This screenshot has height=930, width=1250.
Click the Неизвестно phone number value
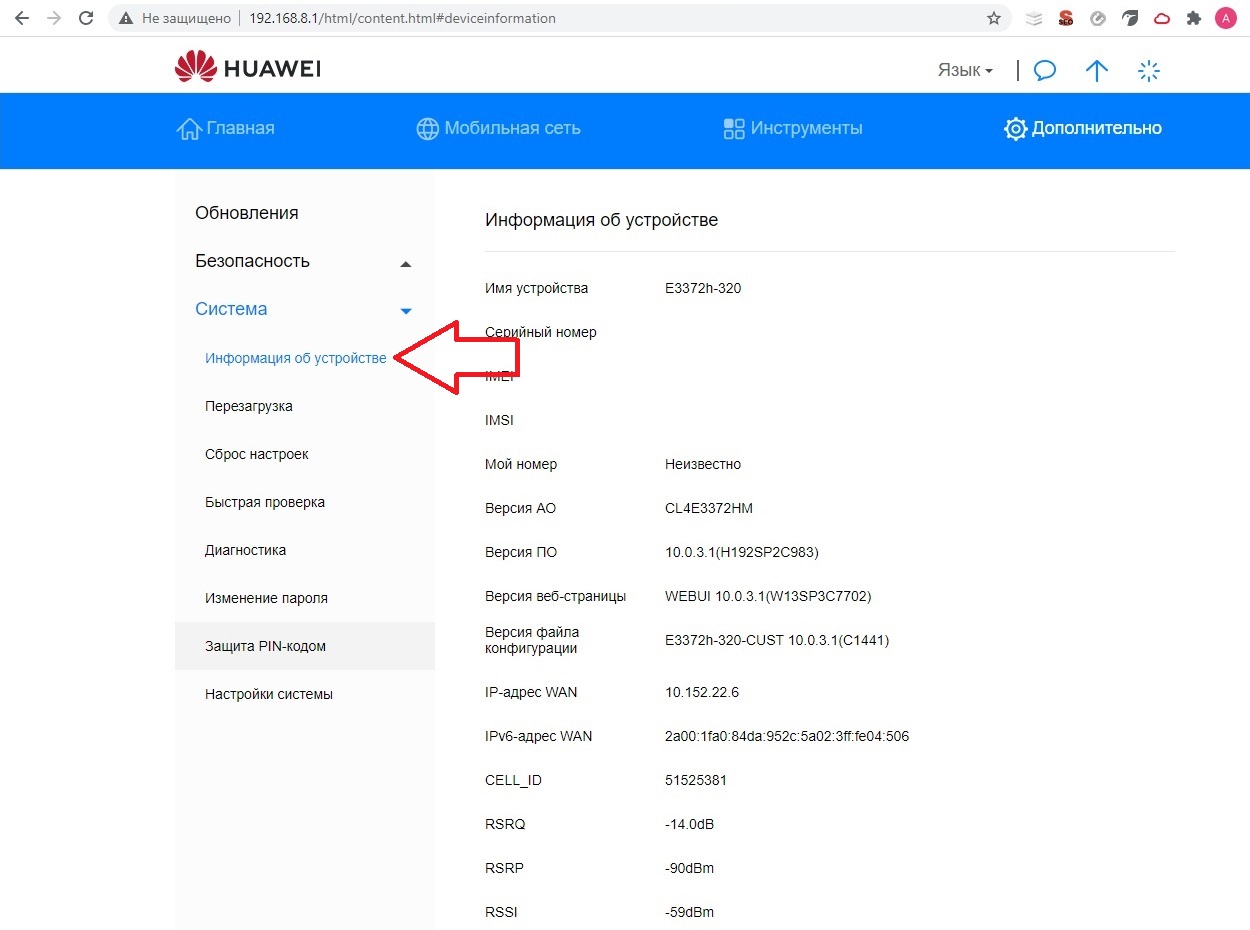coord(703,464)
